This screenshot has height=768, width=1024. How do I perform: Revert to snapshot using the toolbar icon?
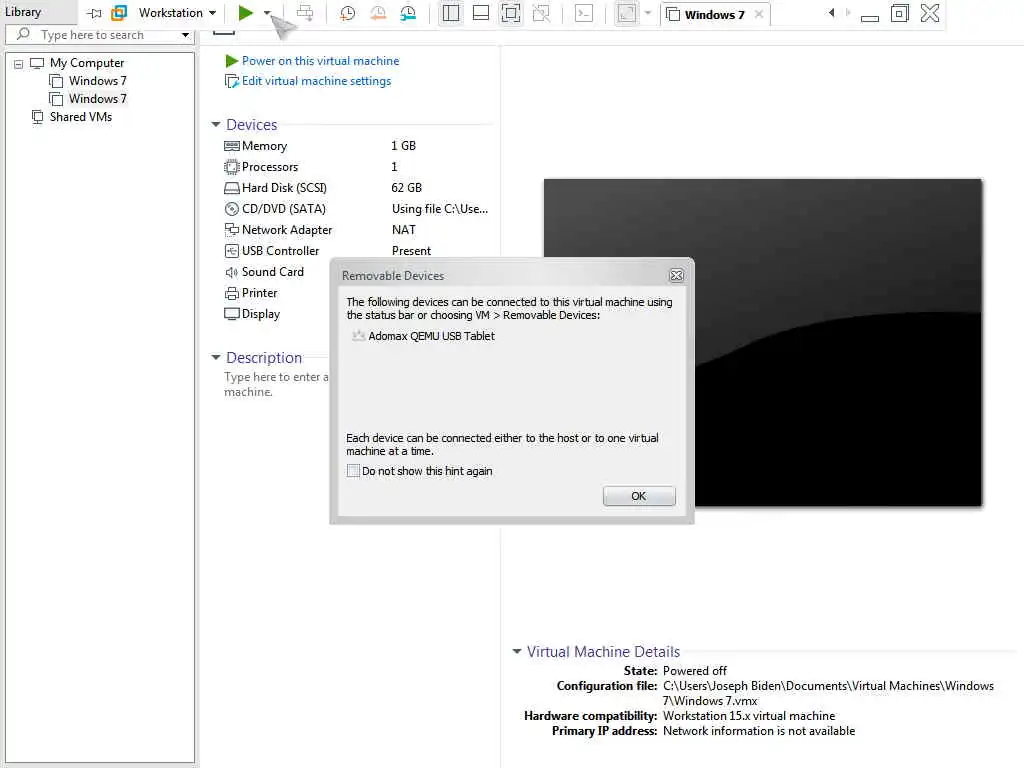[377, 13]
